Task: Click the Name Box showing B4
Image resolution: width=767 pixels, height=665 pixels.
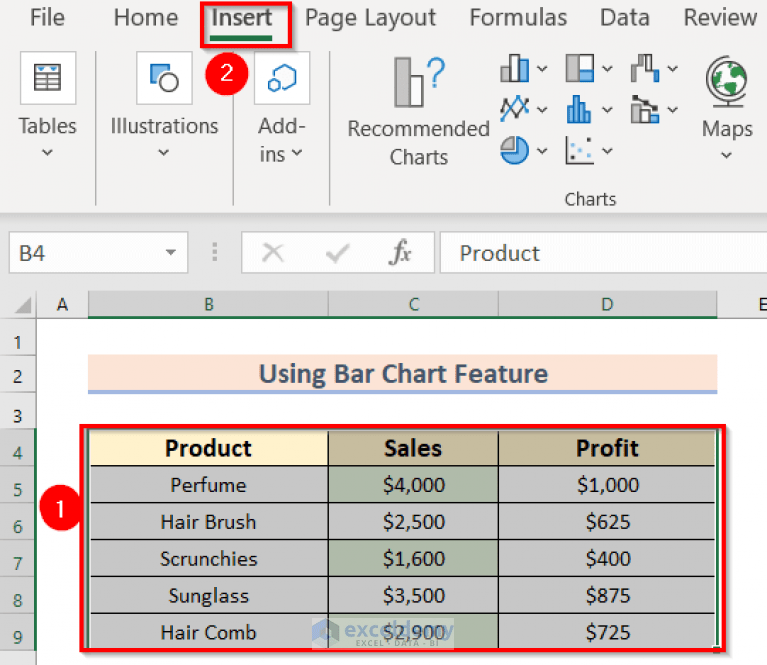Action: (98, 252)
